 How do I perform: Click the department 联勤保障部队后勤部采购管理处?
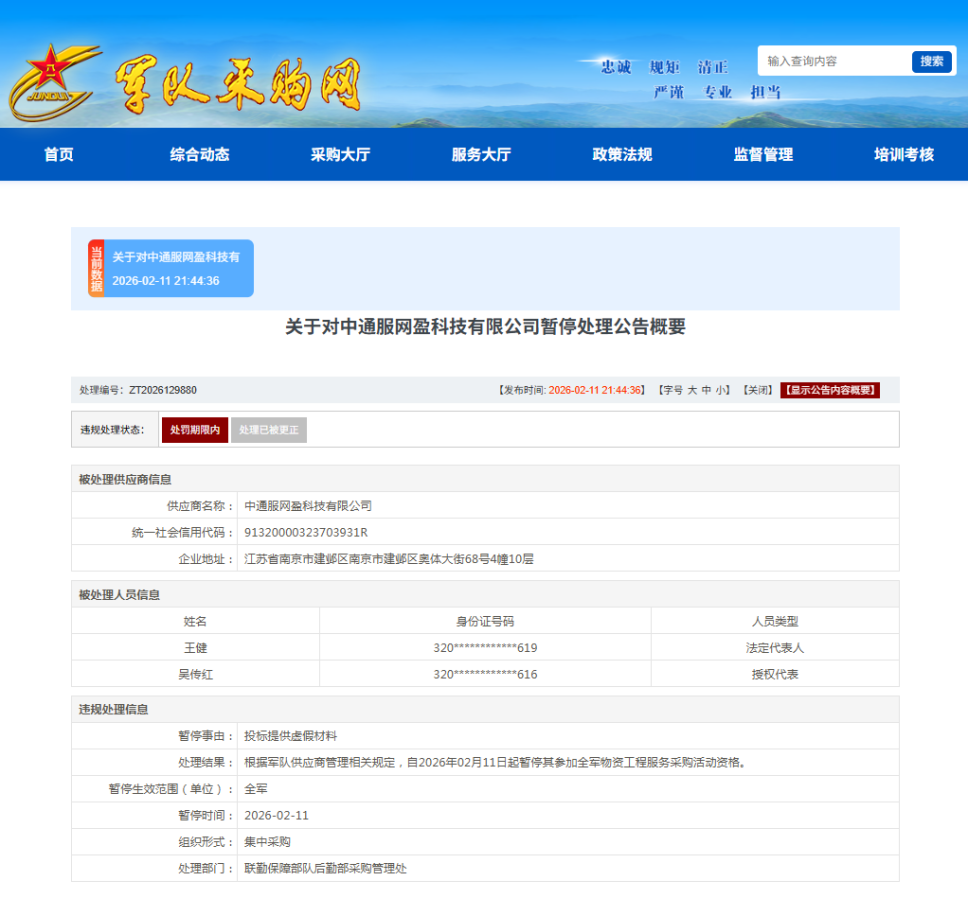(x=325, y=869)
